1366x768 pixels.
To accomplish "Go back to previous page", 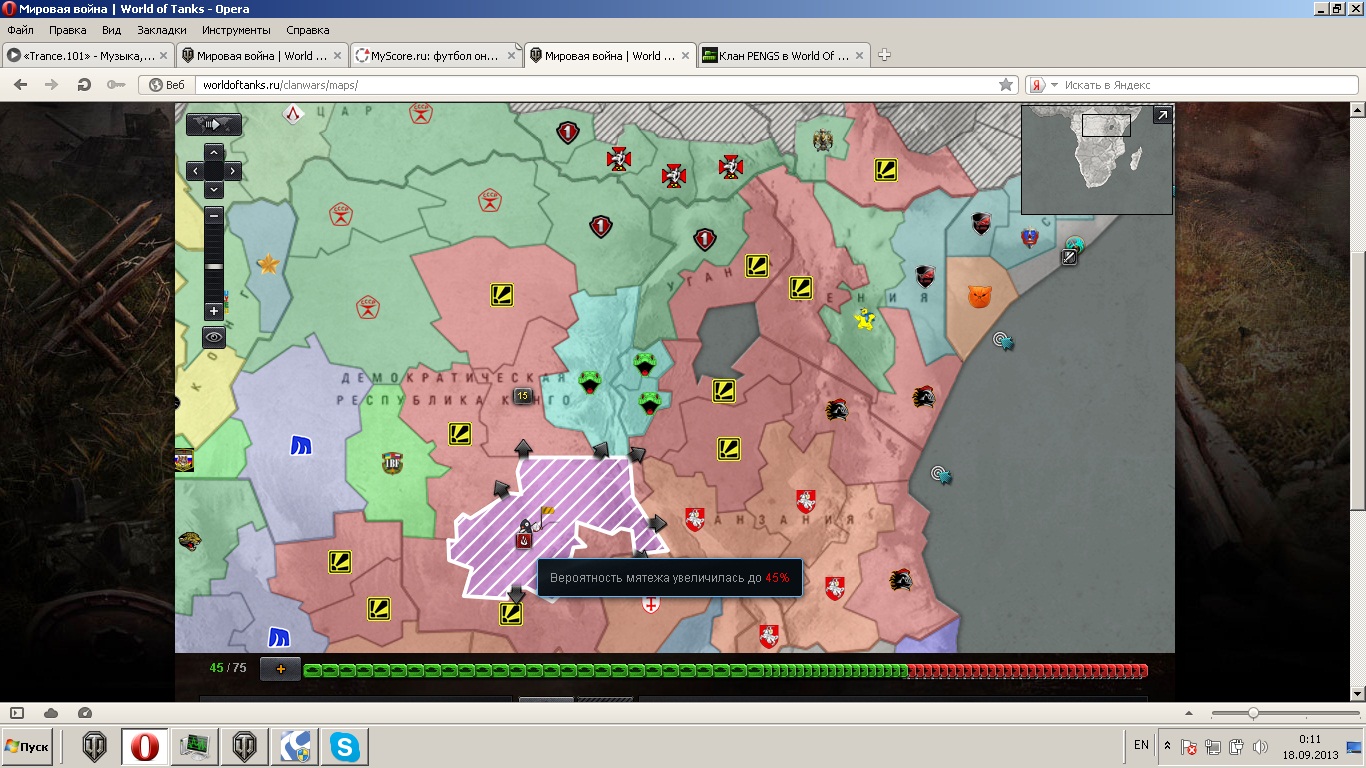I will 20,85.
